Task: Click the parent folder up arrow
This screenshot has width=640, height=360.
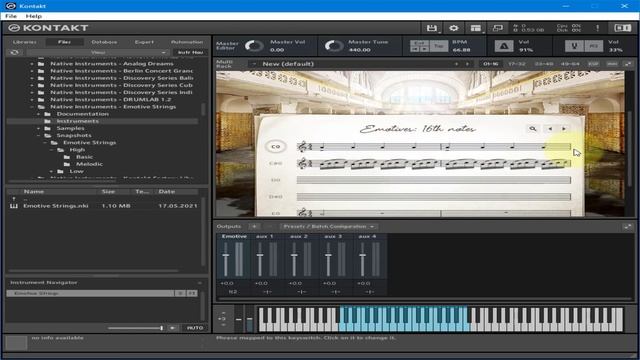Action: click(14, 199)
